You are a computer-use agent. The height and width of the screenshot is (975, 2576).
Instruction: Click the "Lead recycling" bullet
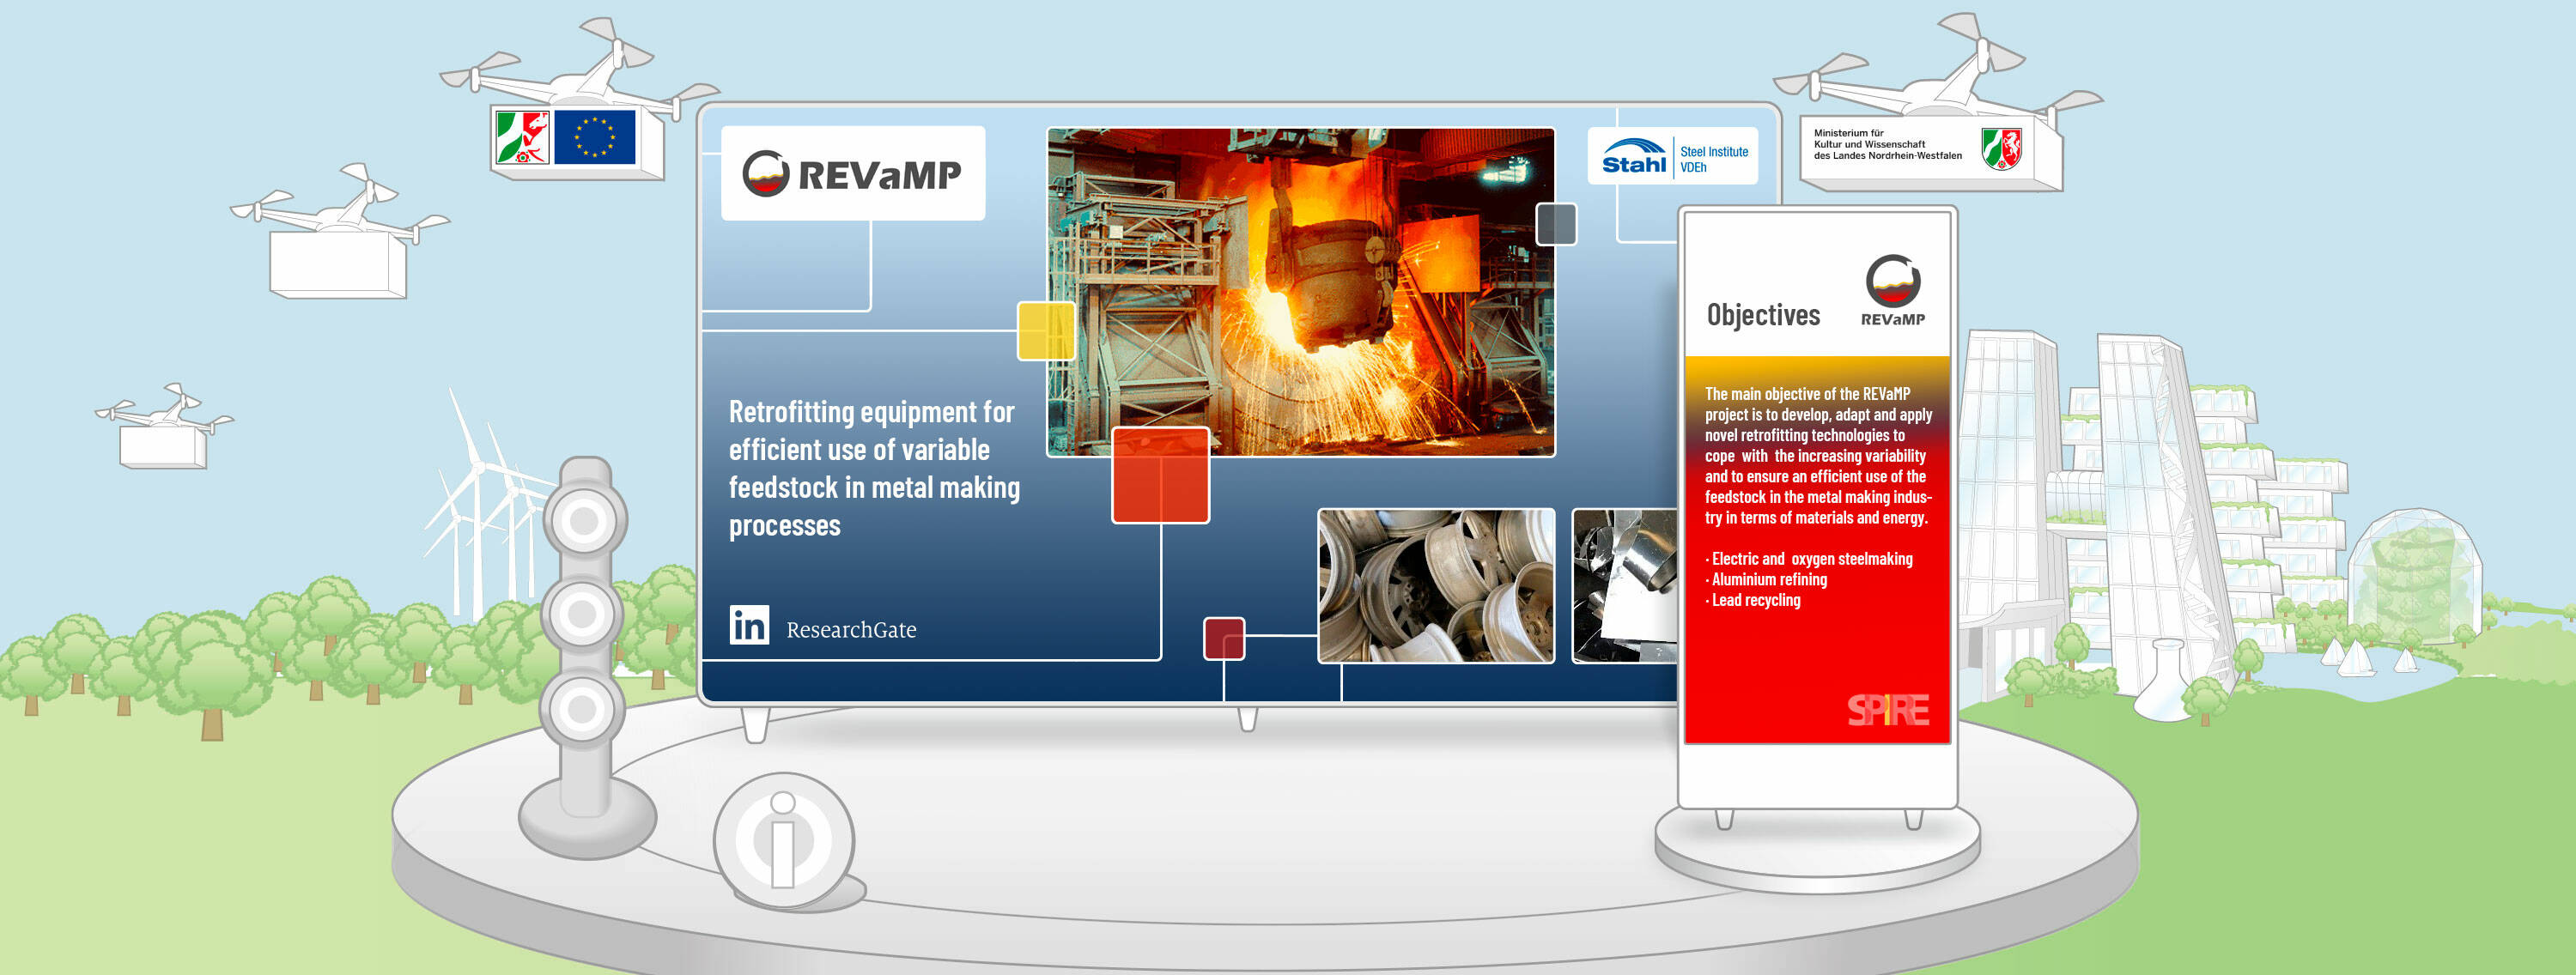1753,600
